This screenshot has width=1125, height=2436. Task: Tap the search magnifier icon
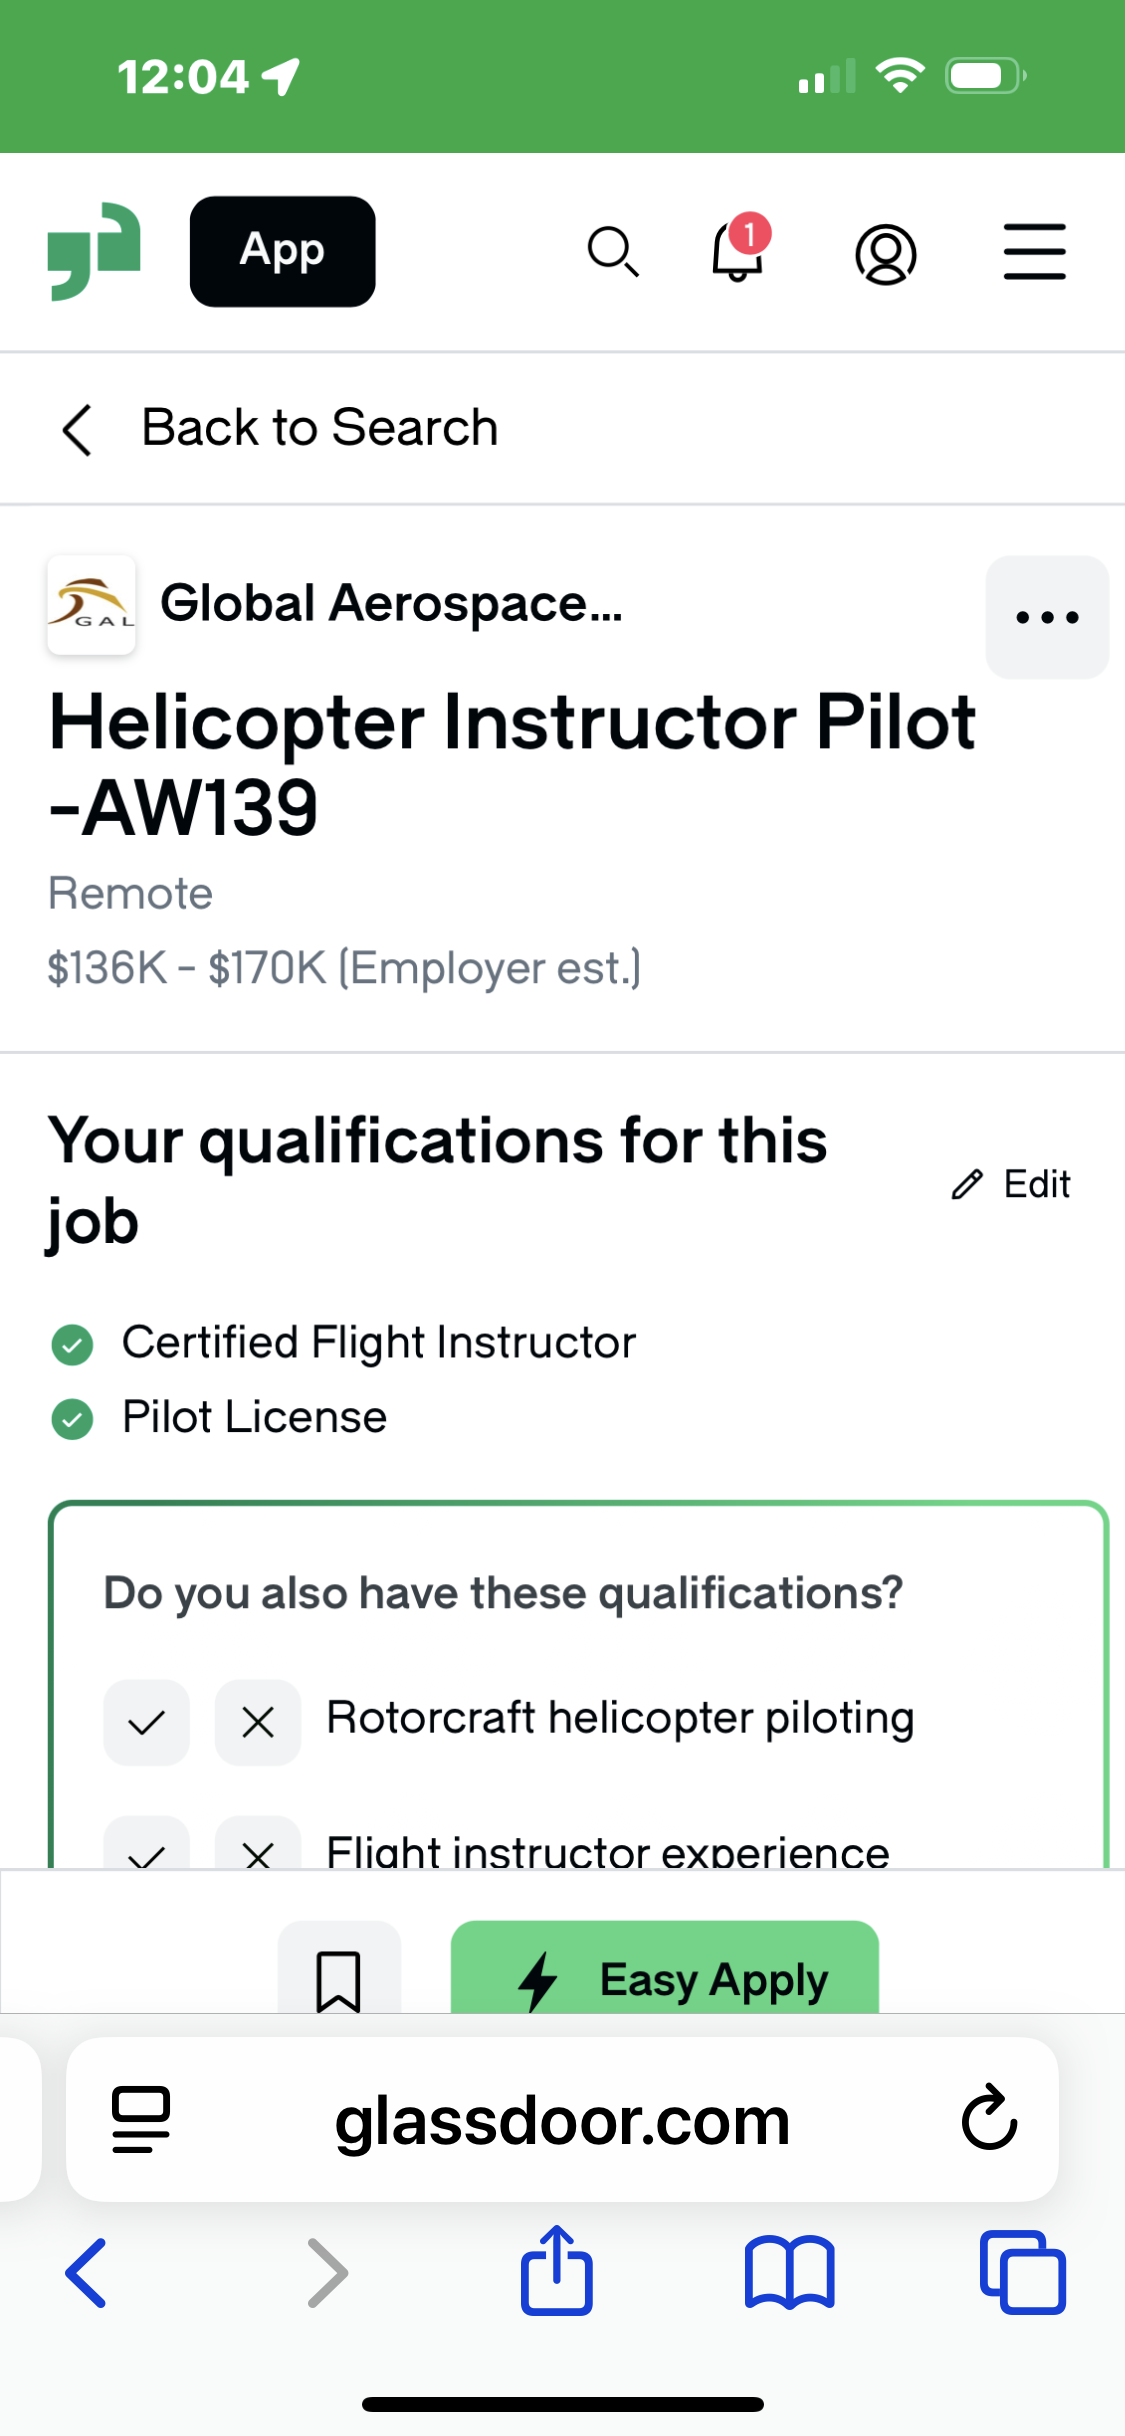point(613,252)
